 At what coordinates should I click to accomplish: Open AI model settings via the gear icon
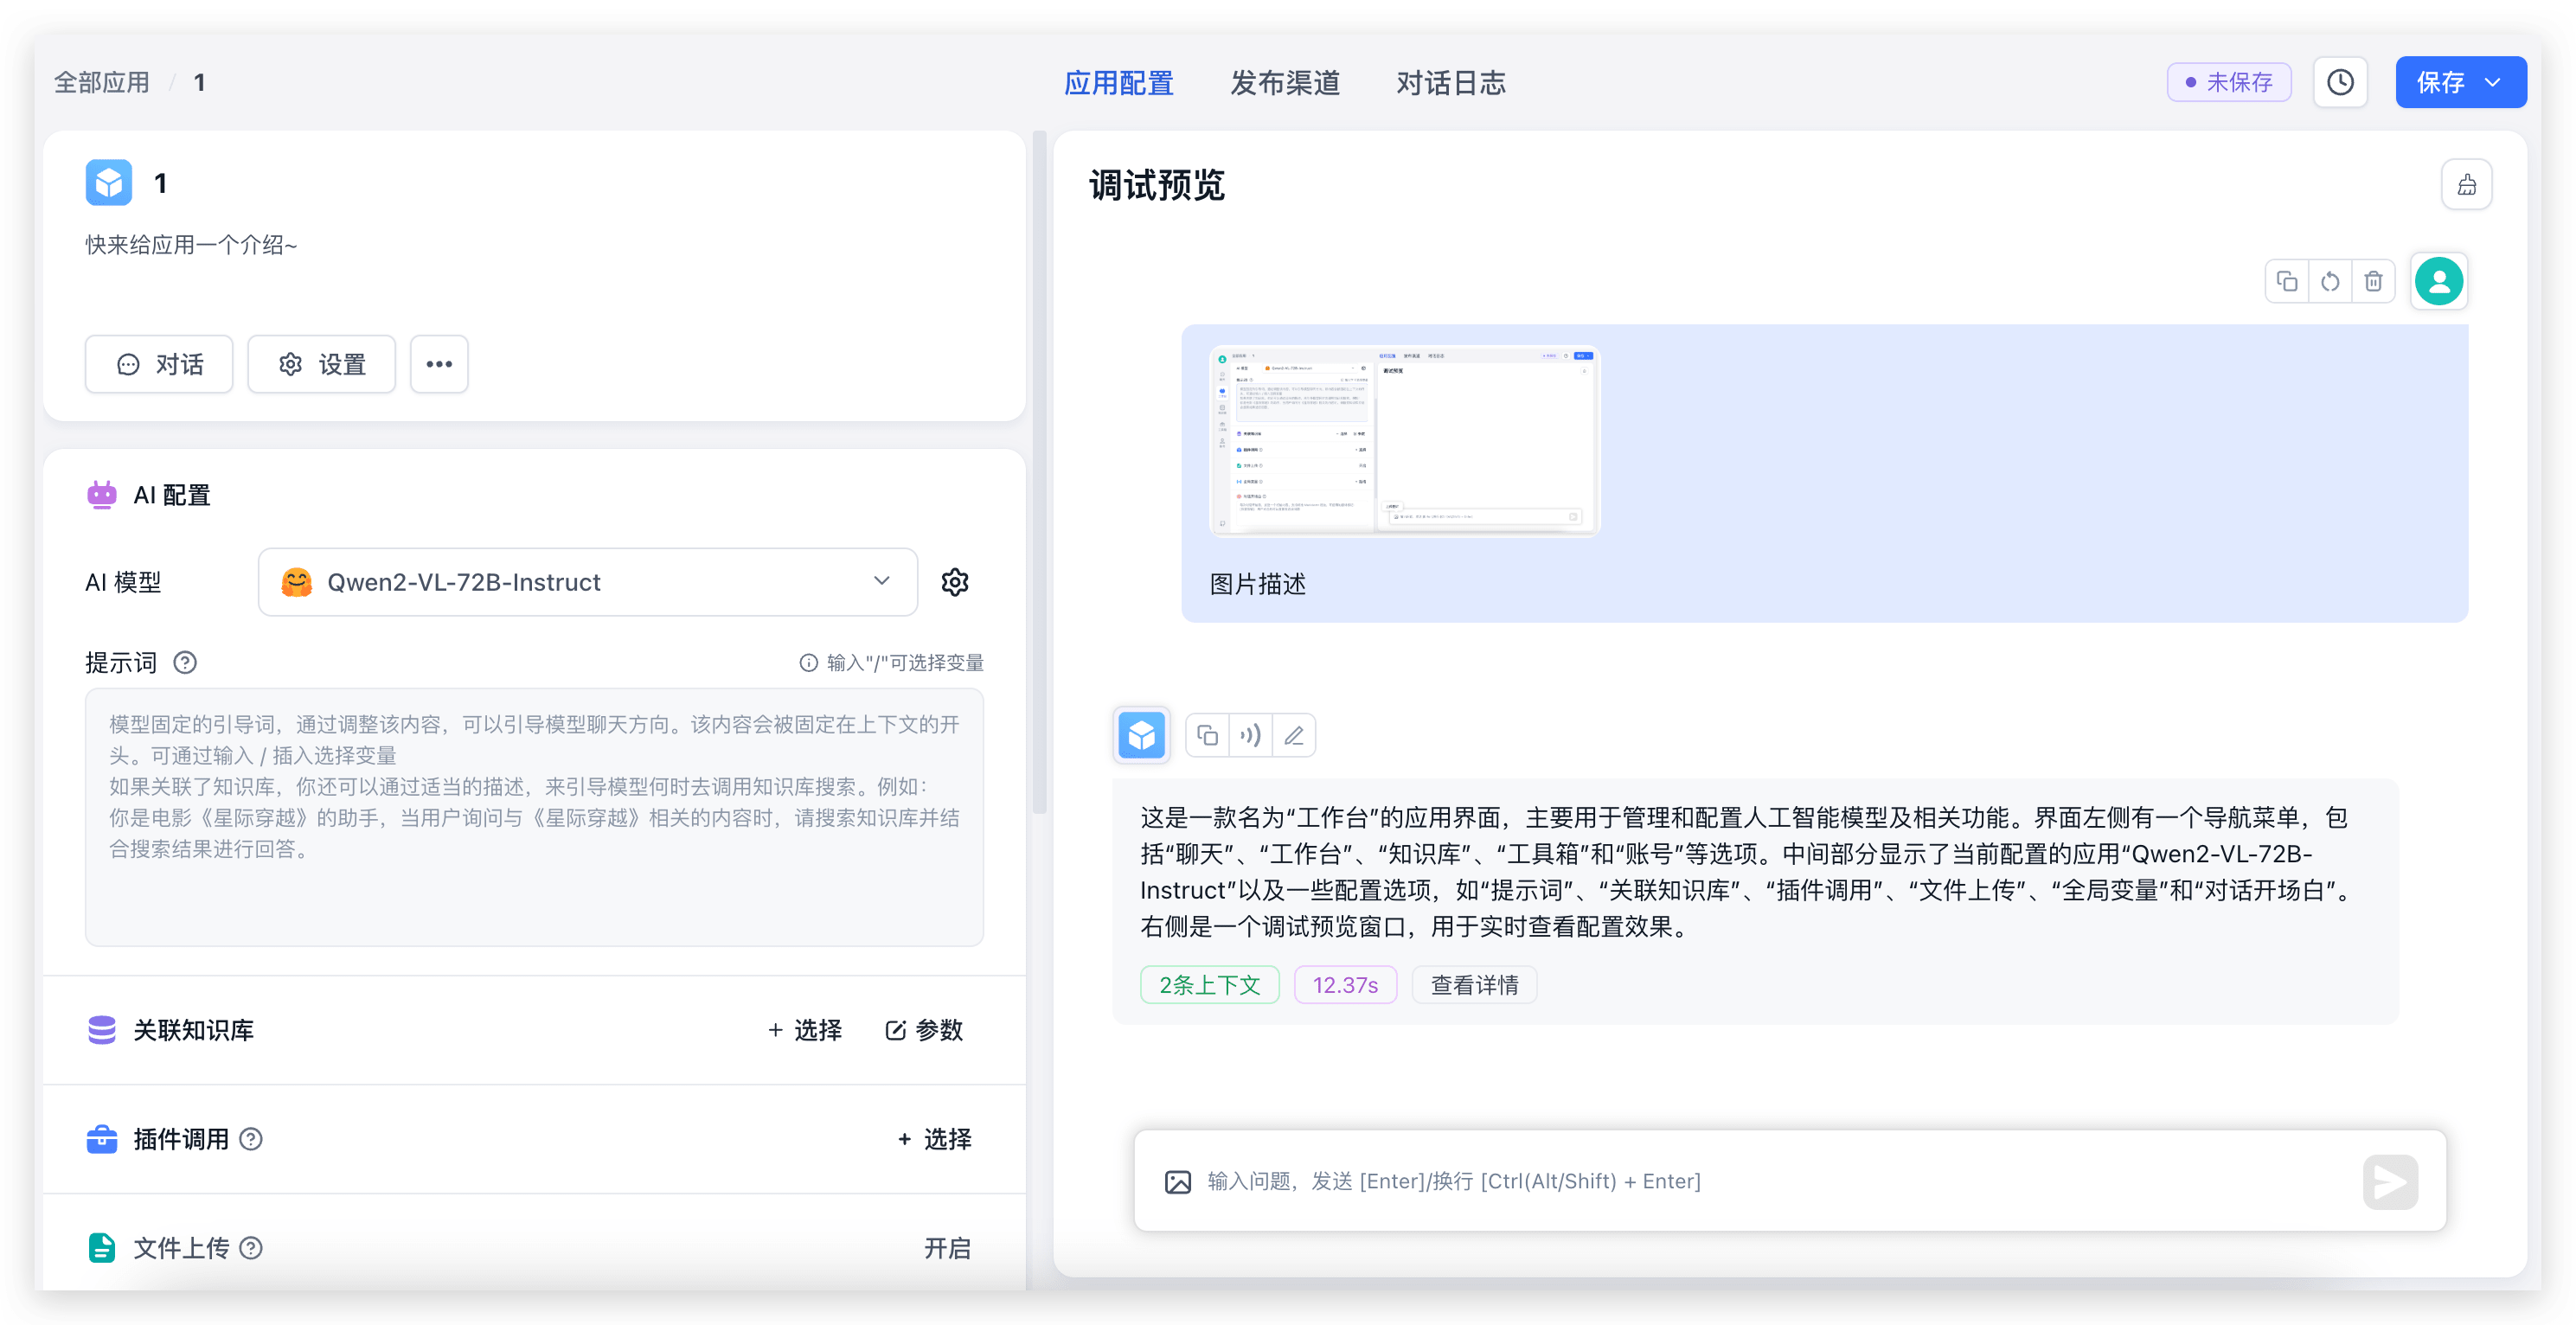point(955,581)
